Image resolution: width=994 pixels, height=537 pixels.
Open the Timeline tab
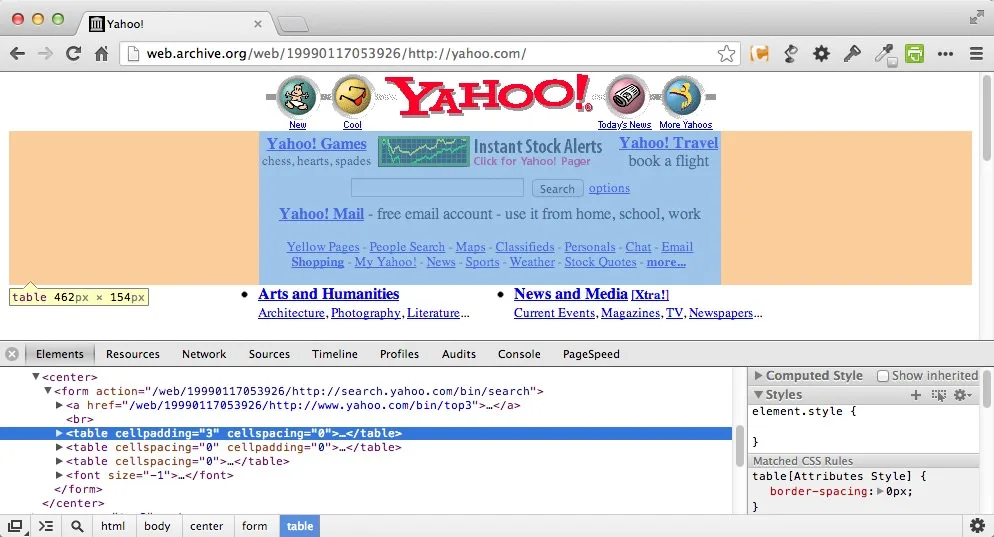(x=335, y=354)
